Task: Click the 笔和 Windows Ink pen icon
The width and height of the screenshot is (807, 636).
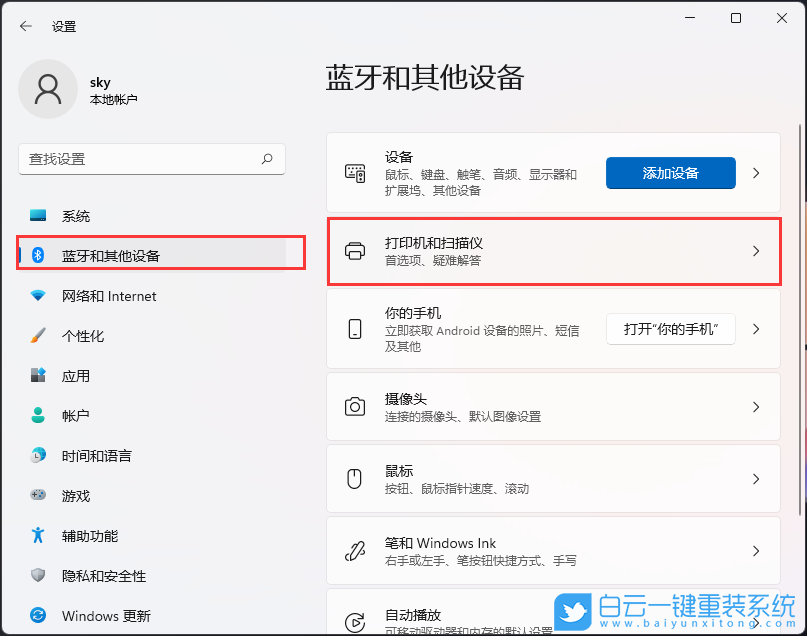Action: pos(355,550)
